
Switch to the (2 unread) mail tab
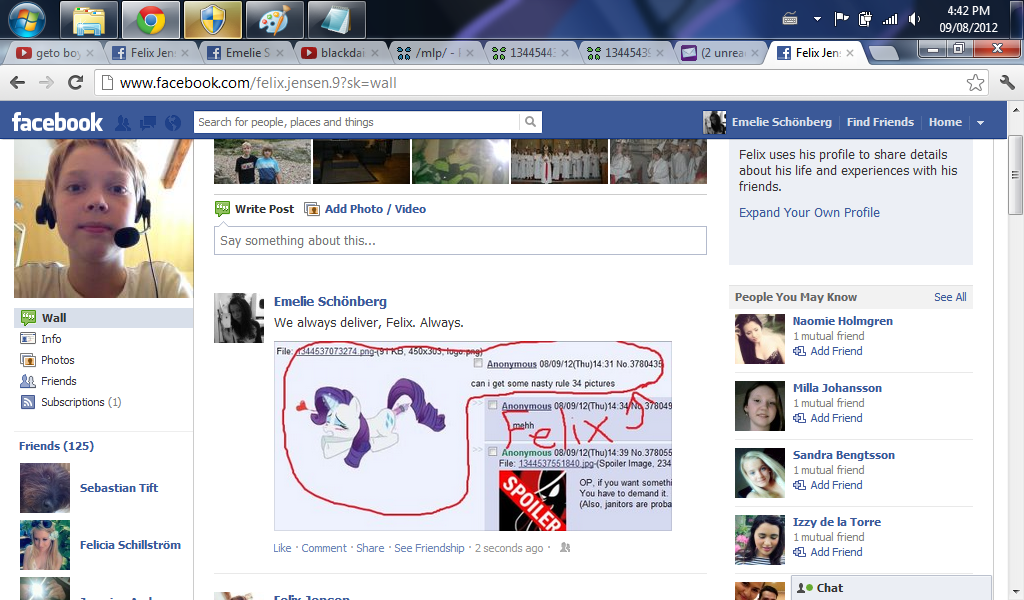click(718, 53)
